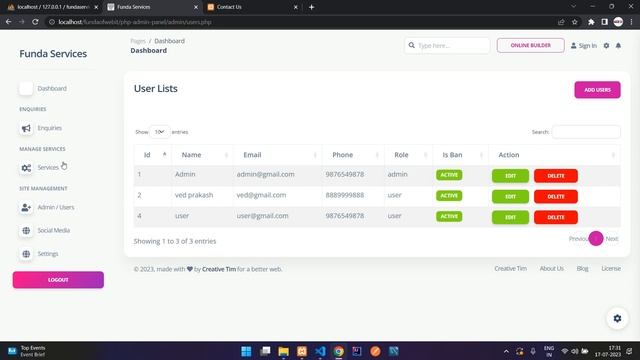
Task: Open the browser extensions puzzle icon
Action: (x=591, y=22)
